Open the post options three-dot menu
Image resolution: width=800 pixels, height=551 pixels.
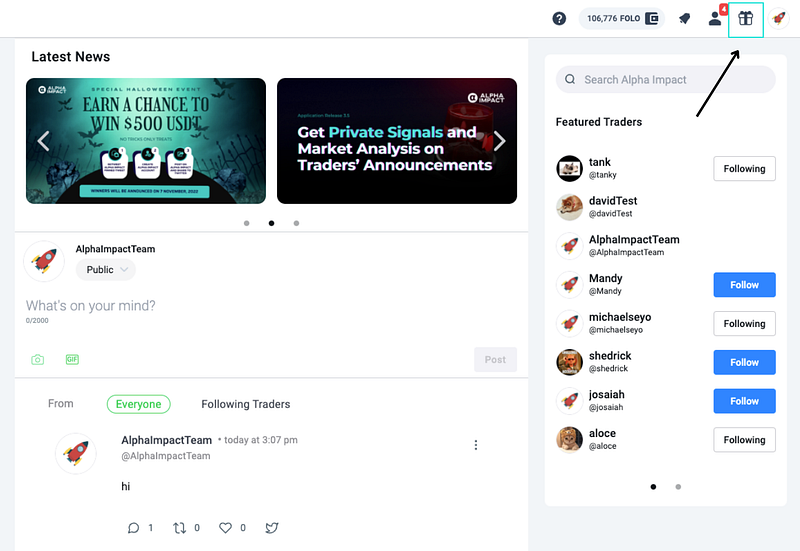[x=476, y=445]
